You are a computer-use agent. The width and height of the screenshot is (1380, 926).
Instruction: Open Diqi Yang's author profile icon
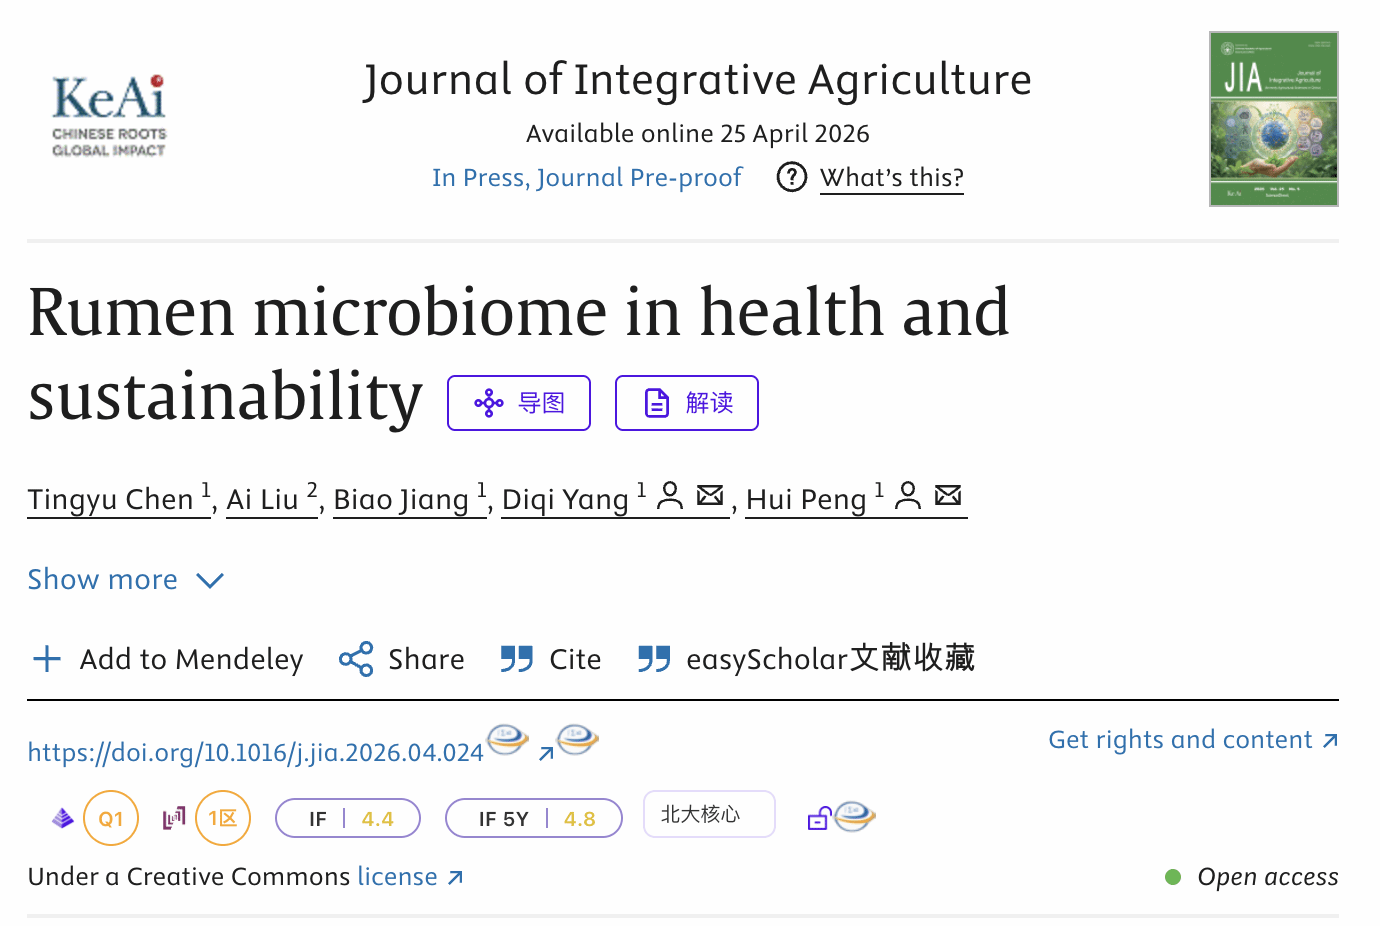pos(670,495)
